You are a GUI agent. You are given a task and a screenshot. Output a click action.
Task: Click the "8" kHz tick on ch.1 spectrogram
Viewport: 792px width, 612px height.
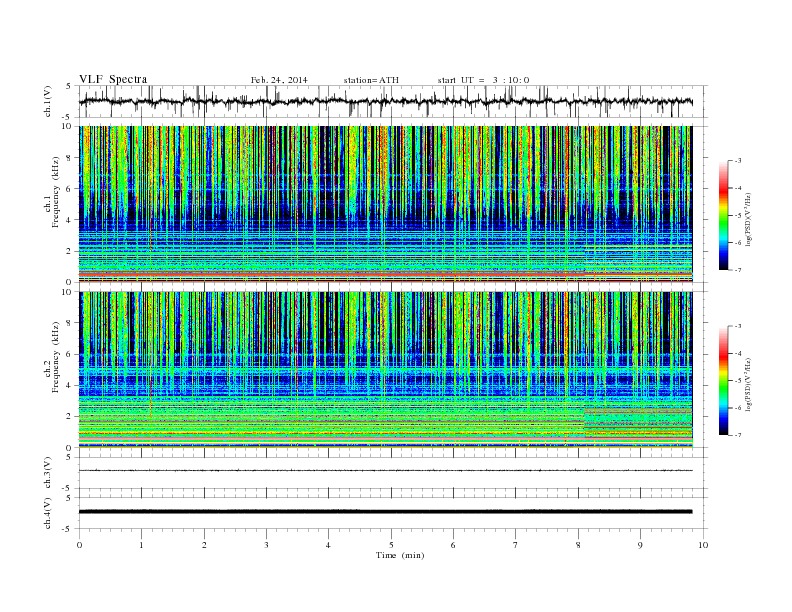coord(69,158)
